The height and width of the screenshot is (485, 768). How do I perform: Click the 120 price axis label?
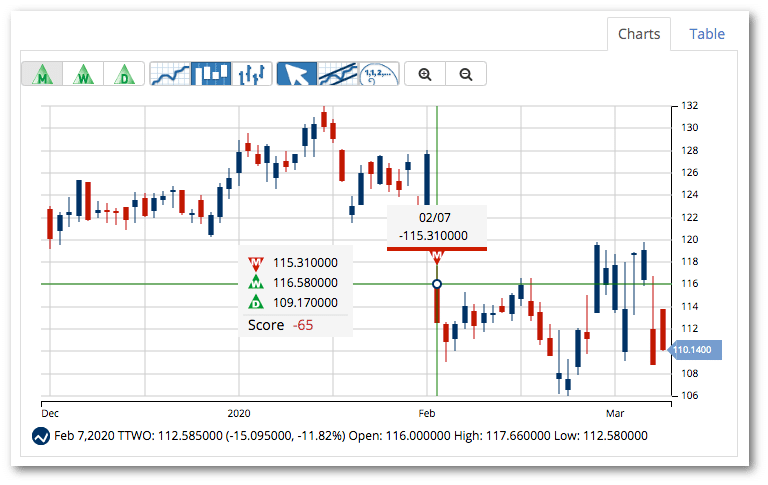point(690,240)
